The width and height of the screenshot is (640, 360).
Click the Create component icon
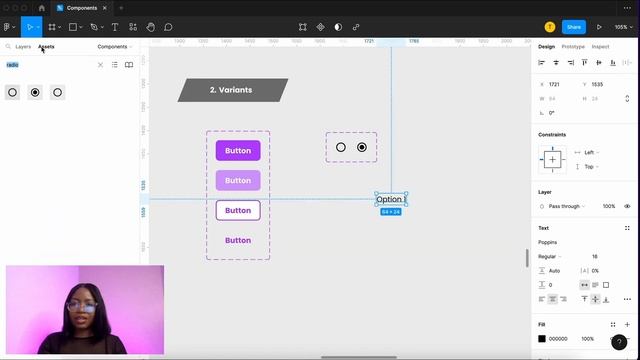tap(320, 27)
